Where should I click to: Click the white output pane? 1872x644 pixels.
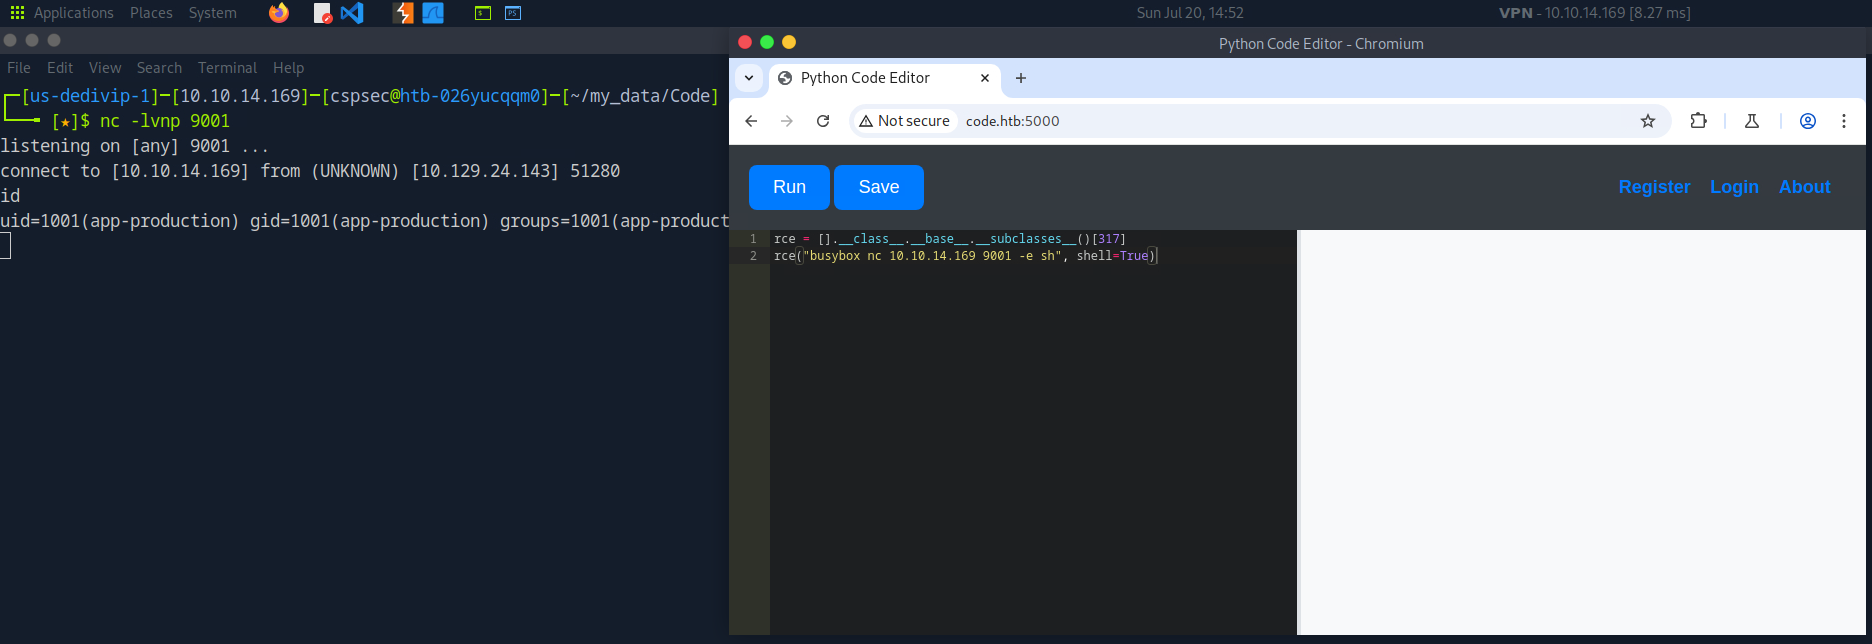click(x=1581, y=432)
